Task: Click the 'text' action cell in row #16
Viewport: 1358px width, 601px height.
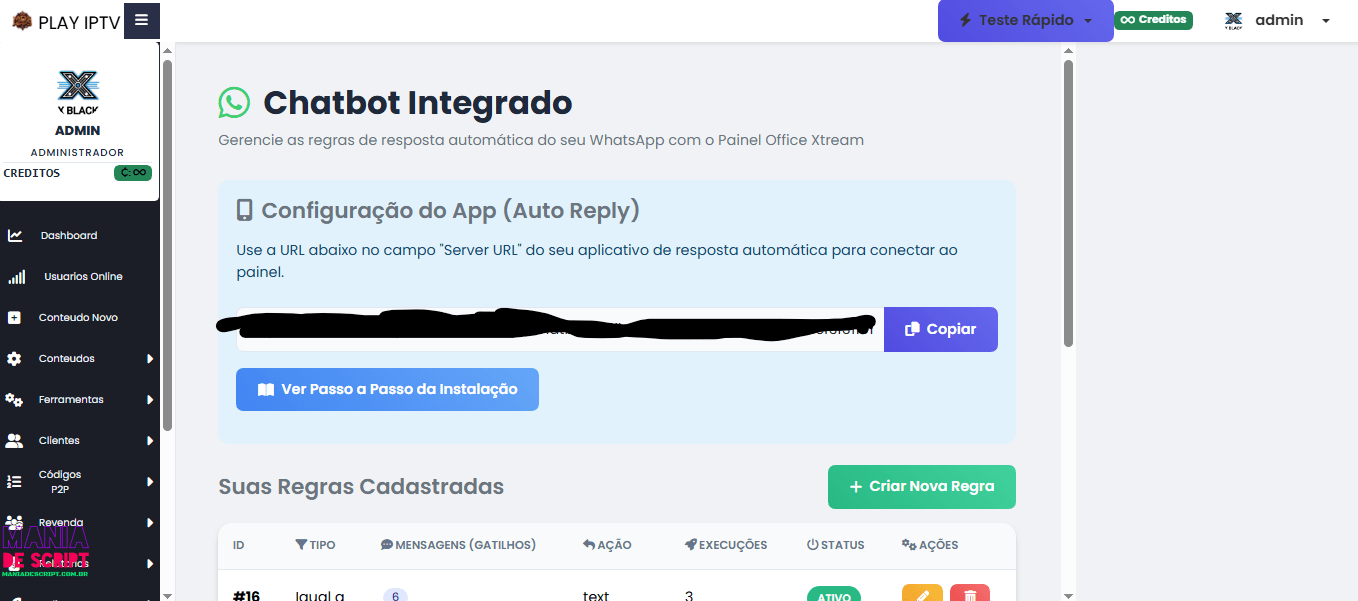Action: (596, 596)
